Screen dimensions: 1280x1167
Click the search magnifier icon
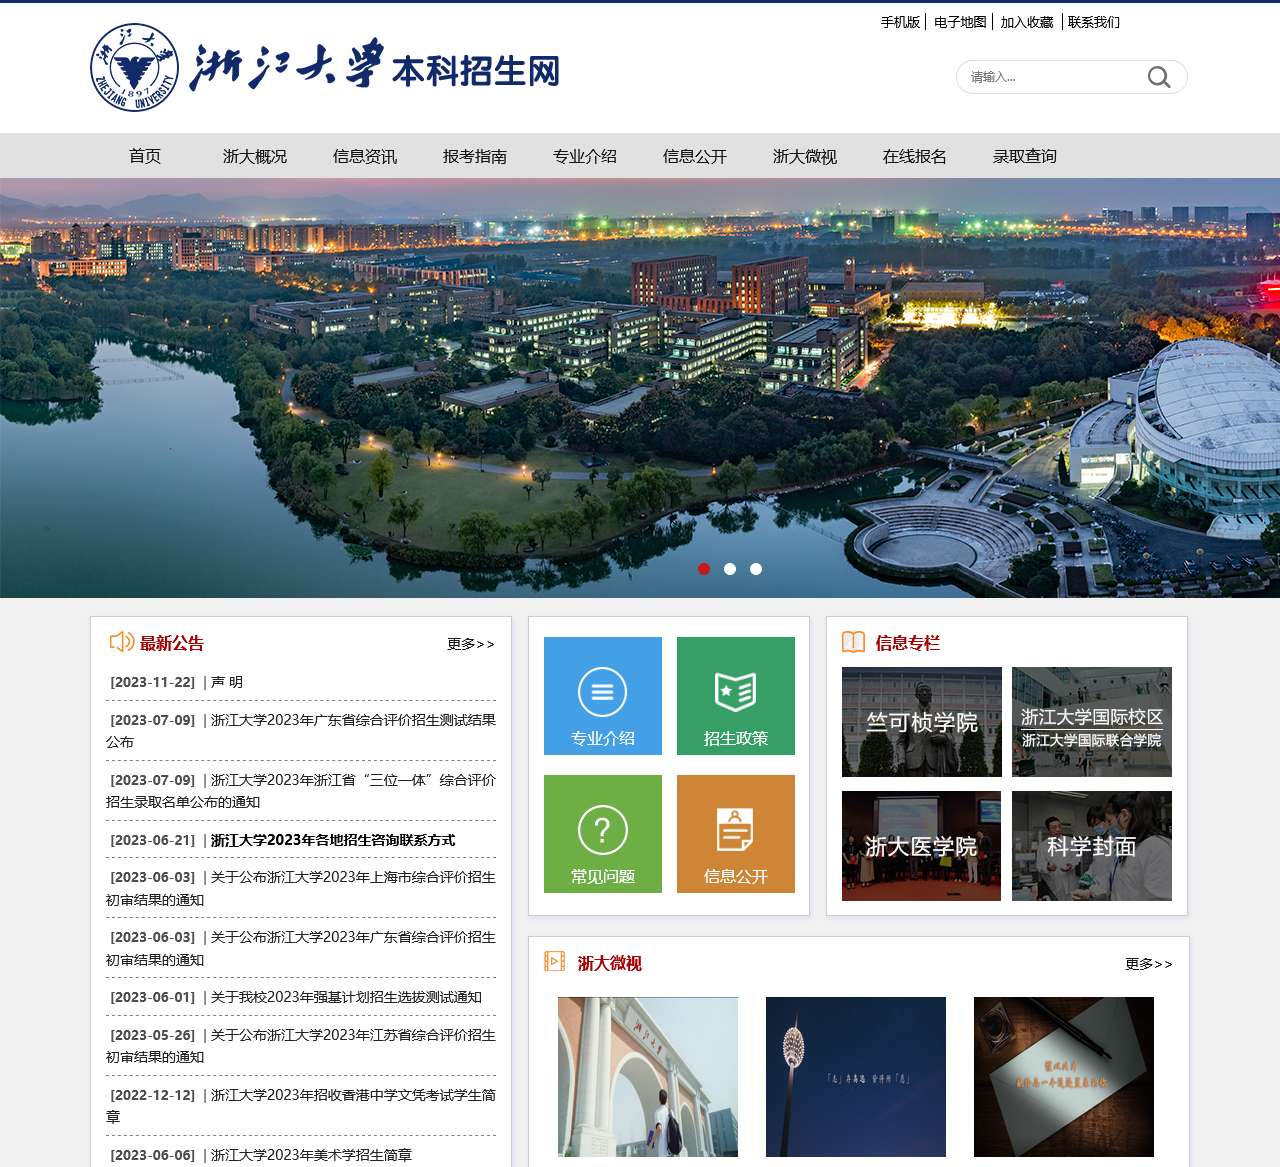[x=1158, y=77]
